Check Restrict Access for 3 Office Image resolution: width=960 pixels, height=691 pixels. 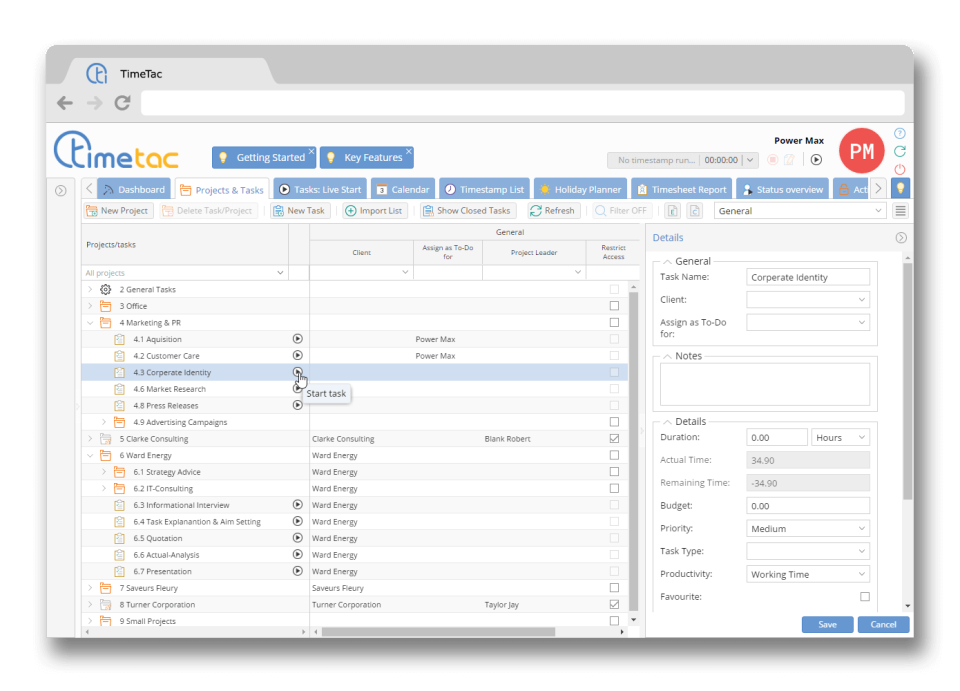(614, 306)
